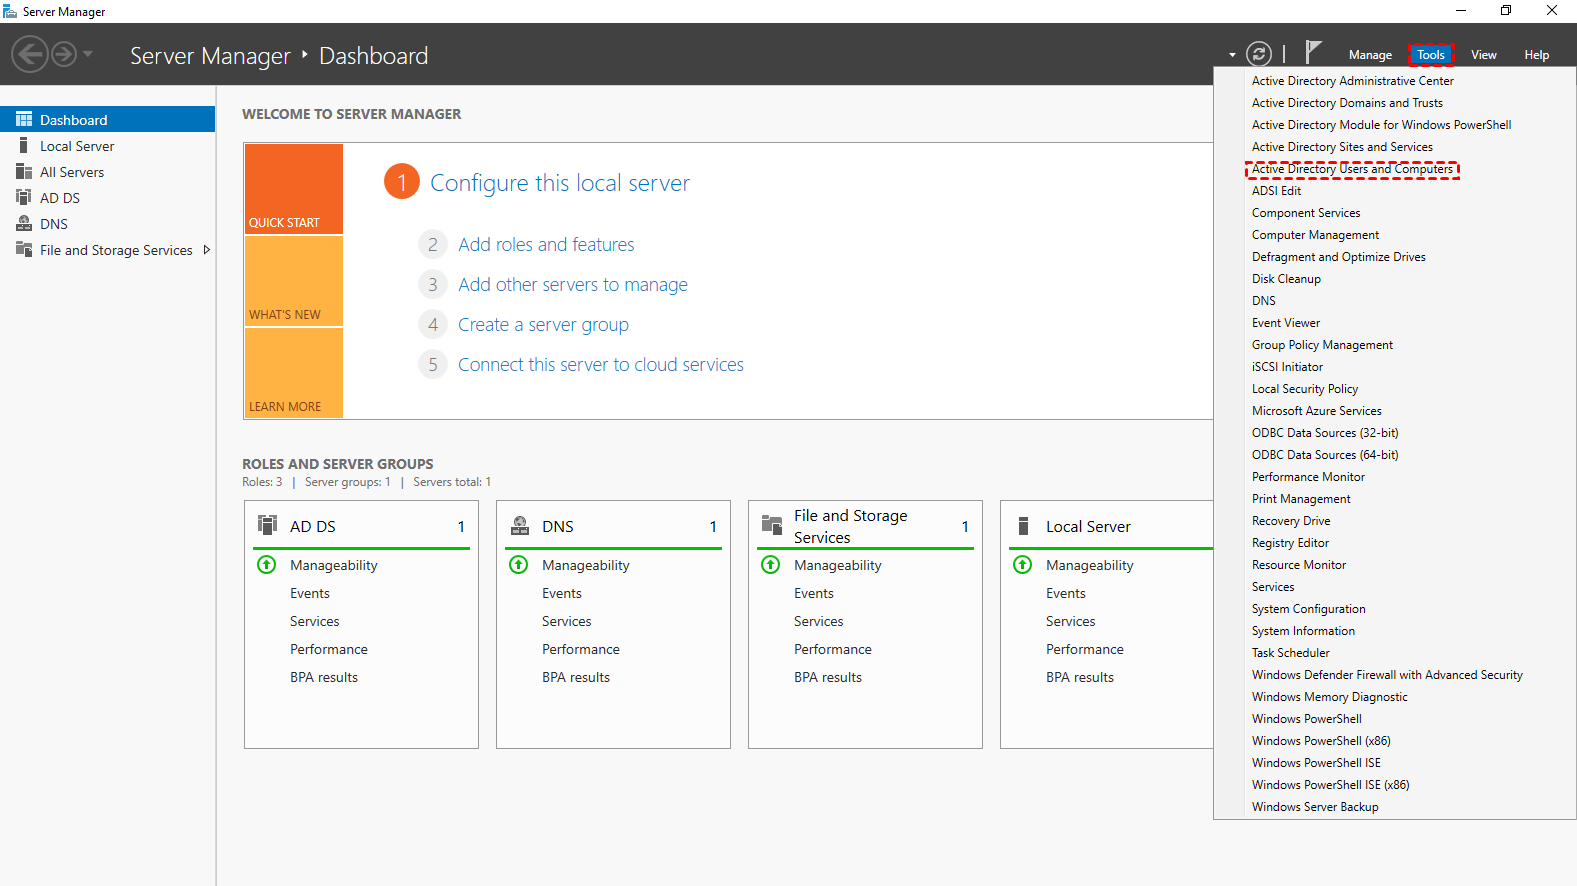The image size is (1577, 886).
Task: Click Create a server group link
Action: coord(543,325)
